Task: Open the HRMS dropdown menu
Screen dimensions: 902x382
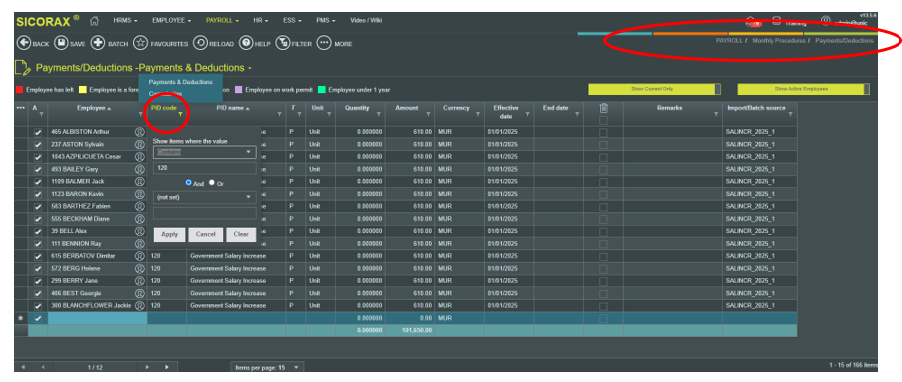Action: point(125,20)
